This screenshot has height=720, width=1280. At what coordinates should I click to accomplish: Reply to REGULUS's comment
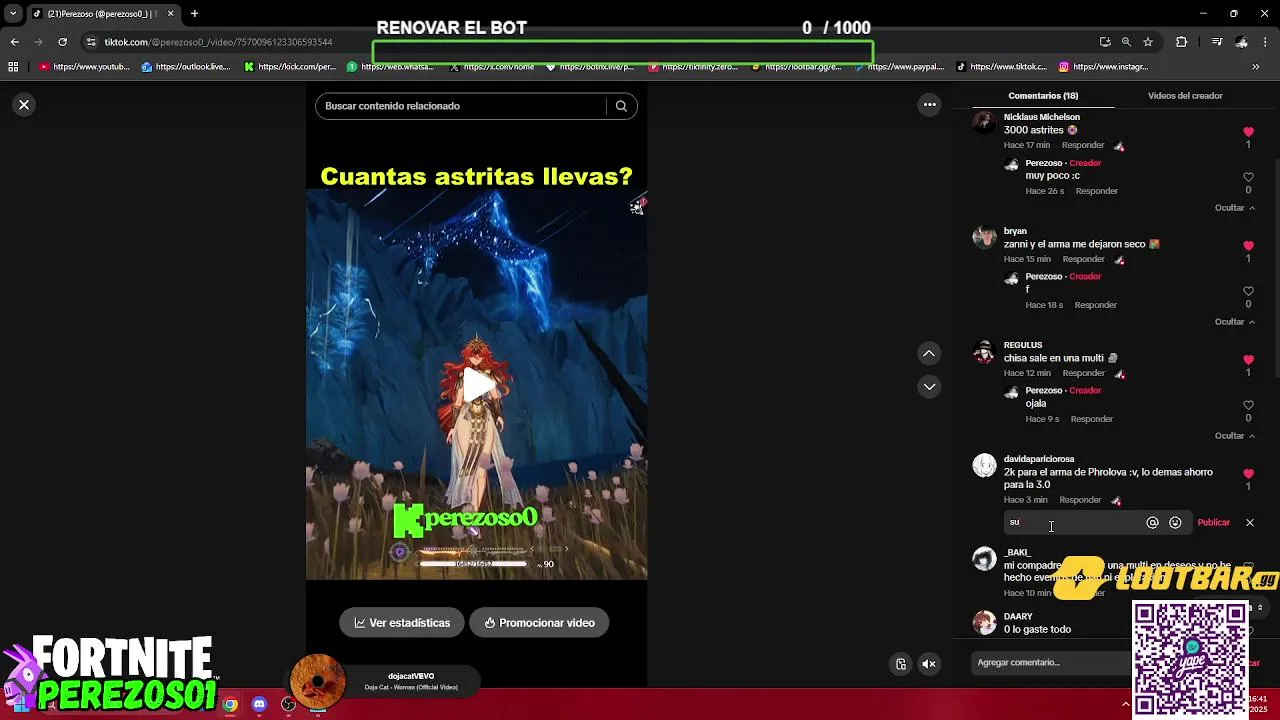pos(1083,374)
